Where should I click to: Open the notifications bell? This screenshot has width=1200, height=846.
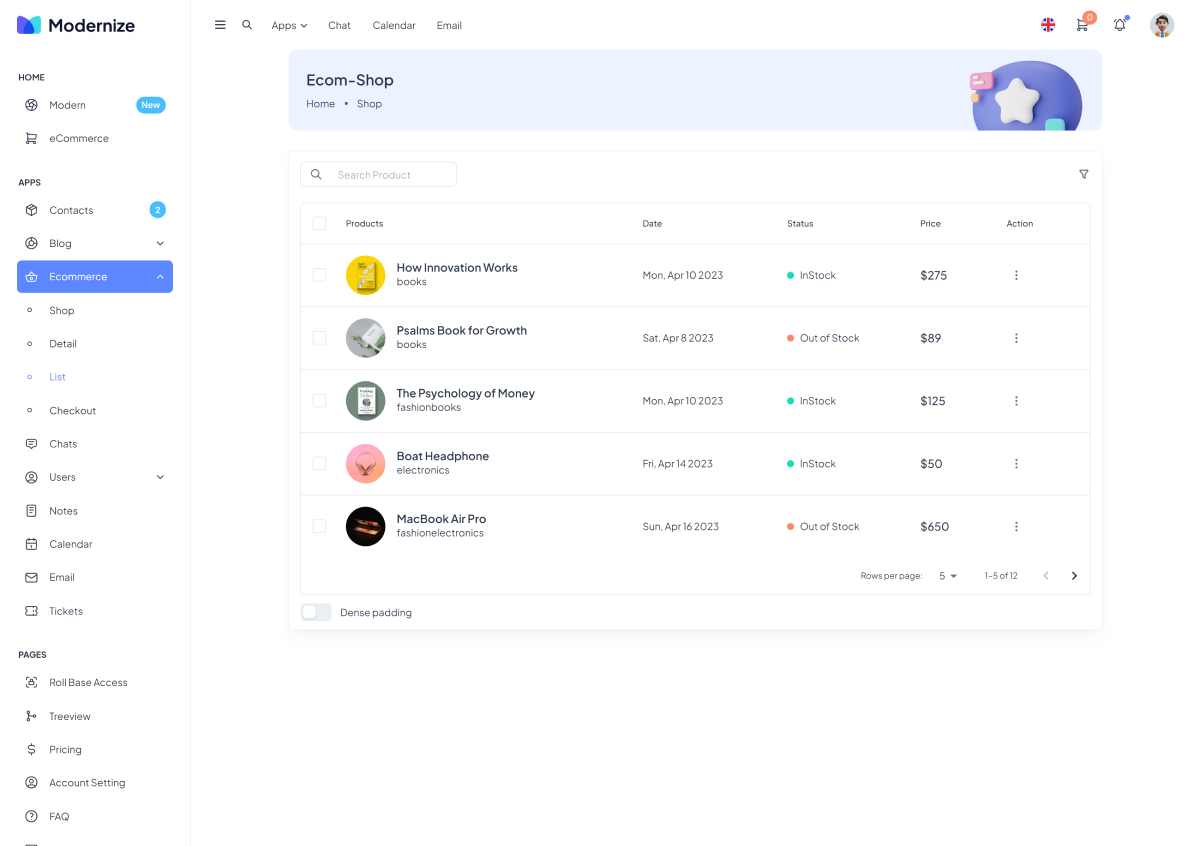click(x=1119, y=25)
